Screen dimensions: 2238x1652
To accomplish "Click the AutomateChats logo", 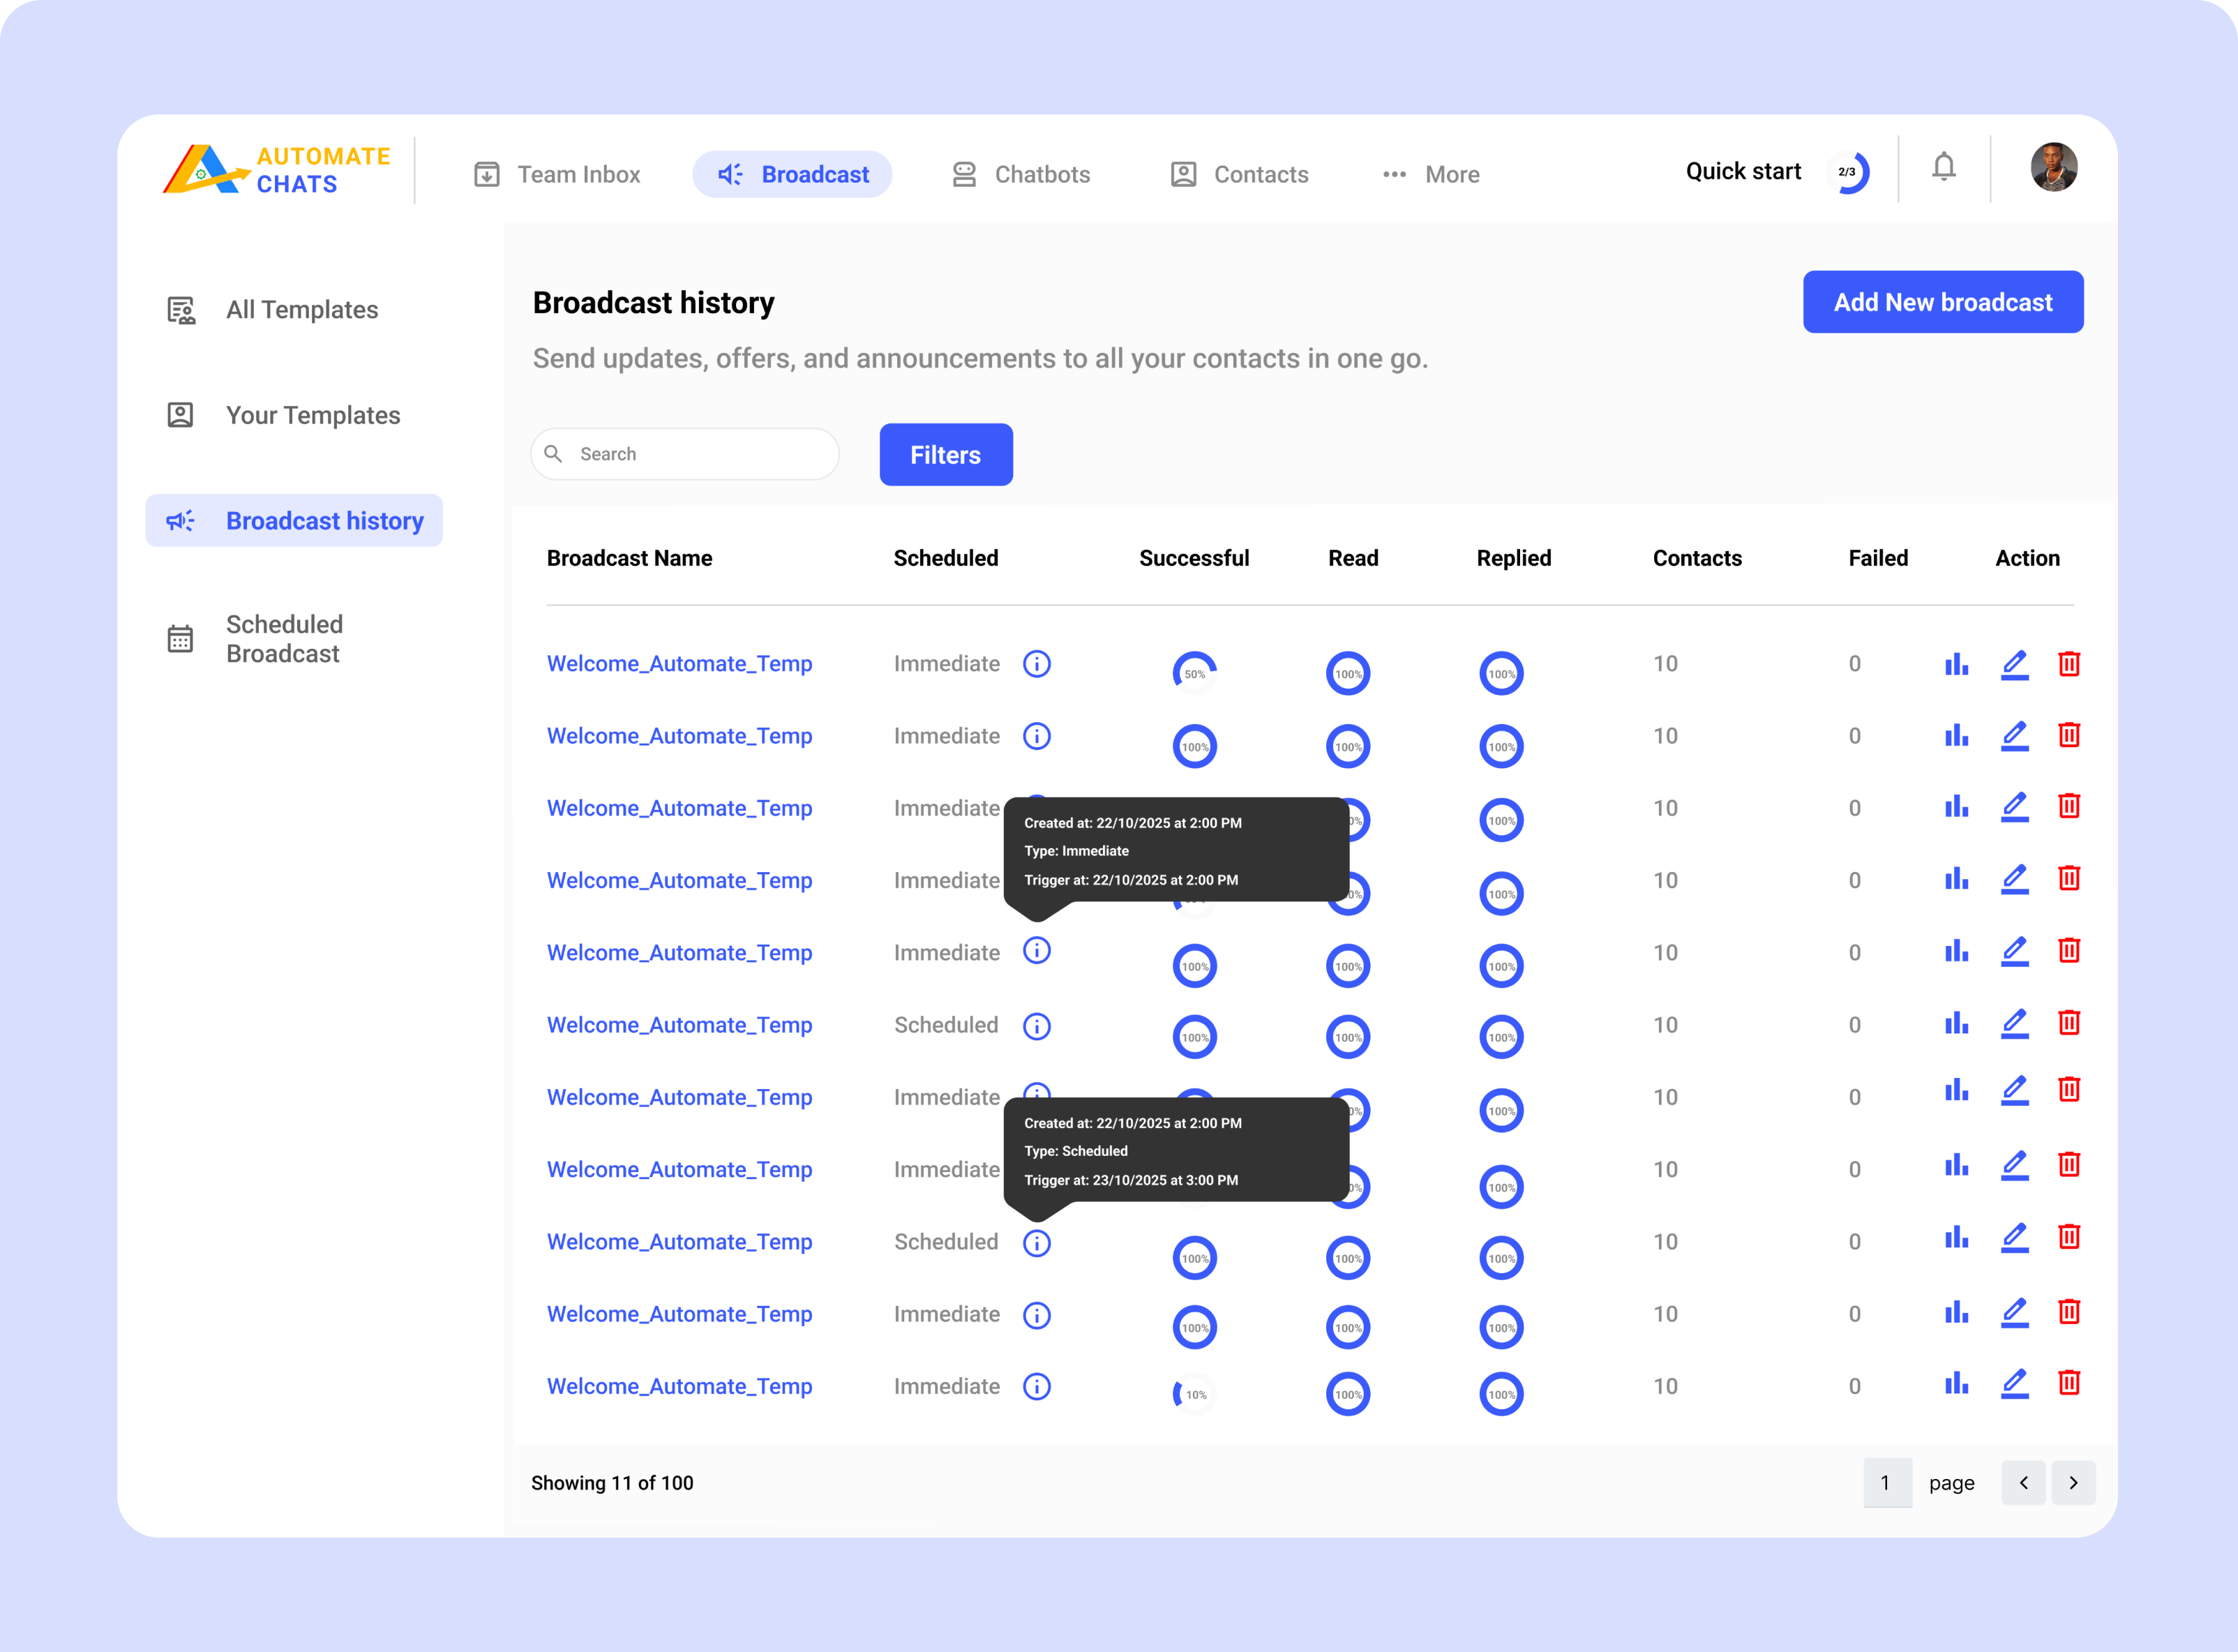I will tap(277, 170).
